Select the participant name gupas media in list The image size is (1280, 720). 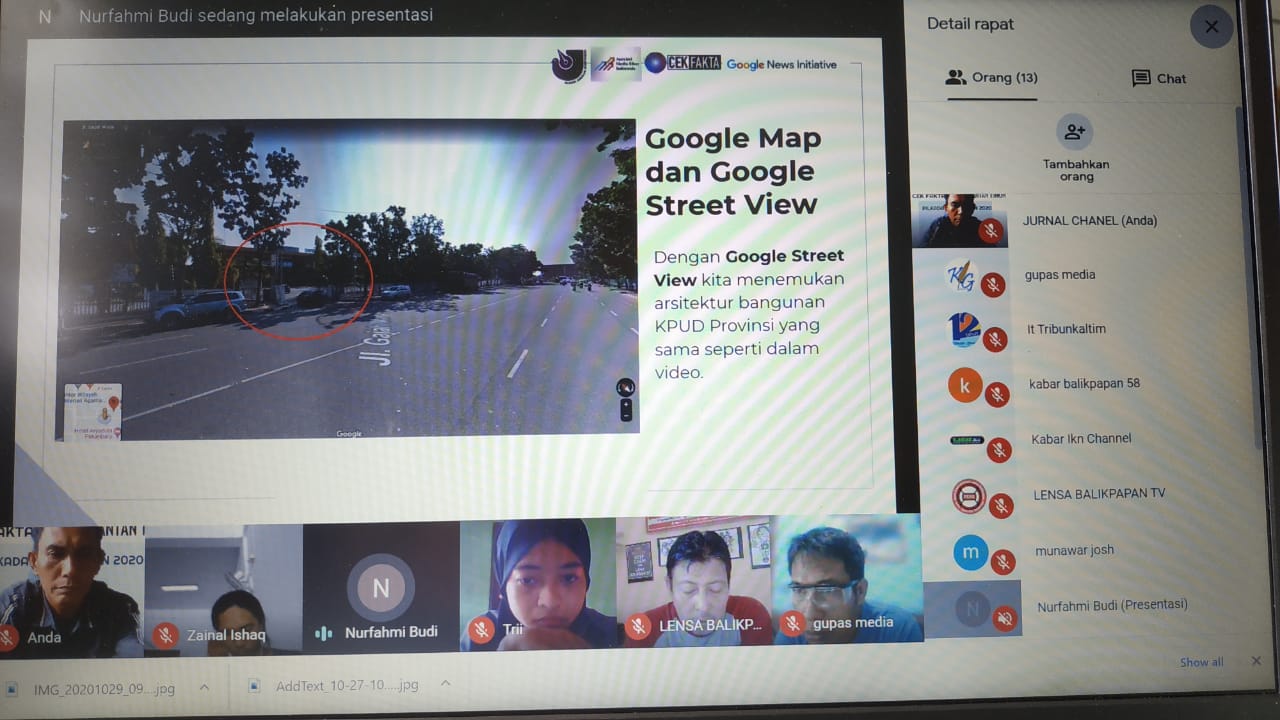[x=1060, y=275]
